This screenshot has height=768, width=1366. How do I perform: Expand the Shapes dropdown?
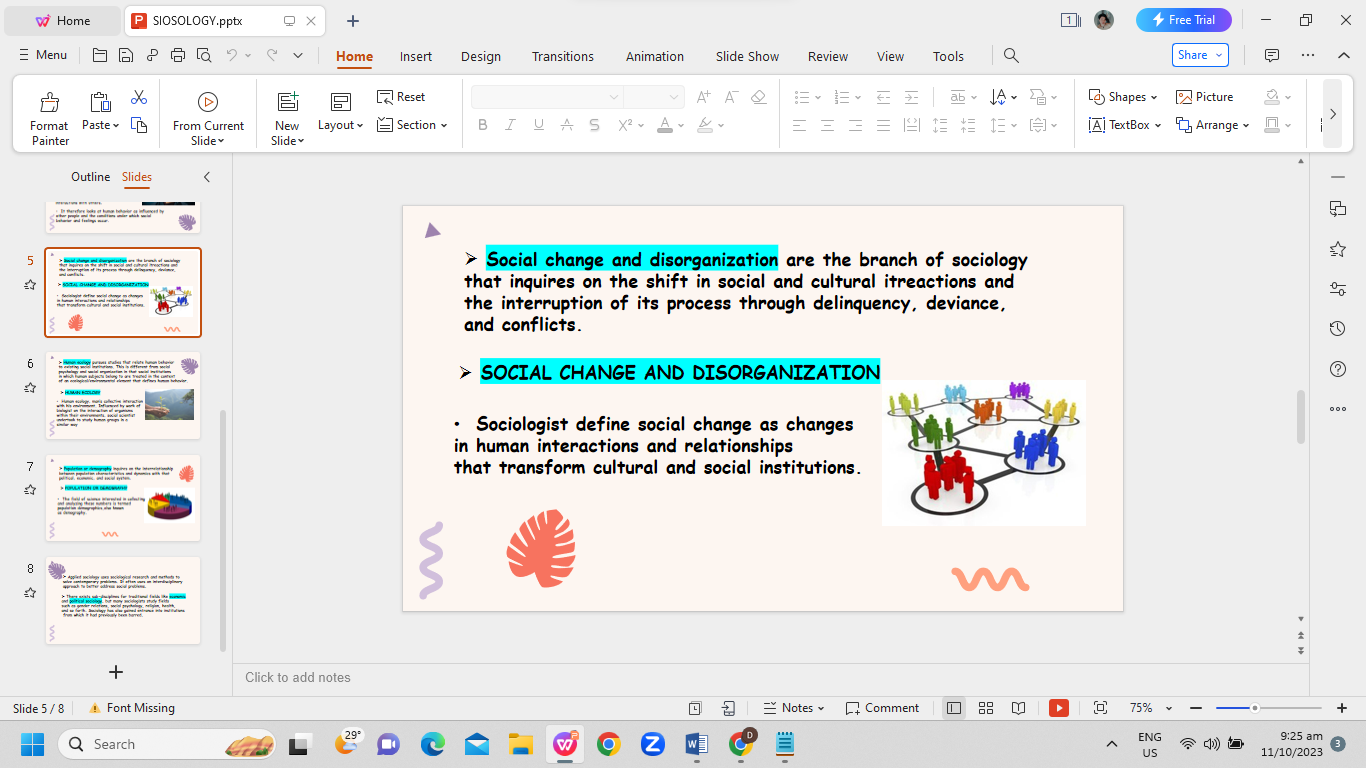pos(1123,97)
